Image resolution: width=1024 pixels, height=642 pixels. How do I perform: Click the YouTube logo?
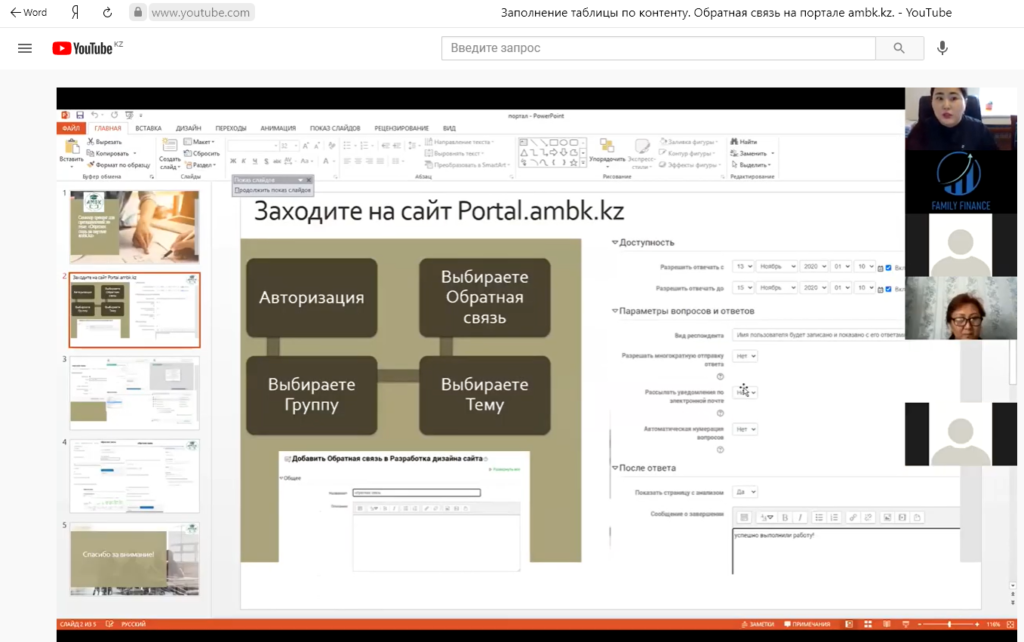[x=88, y=48]
